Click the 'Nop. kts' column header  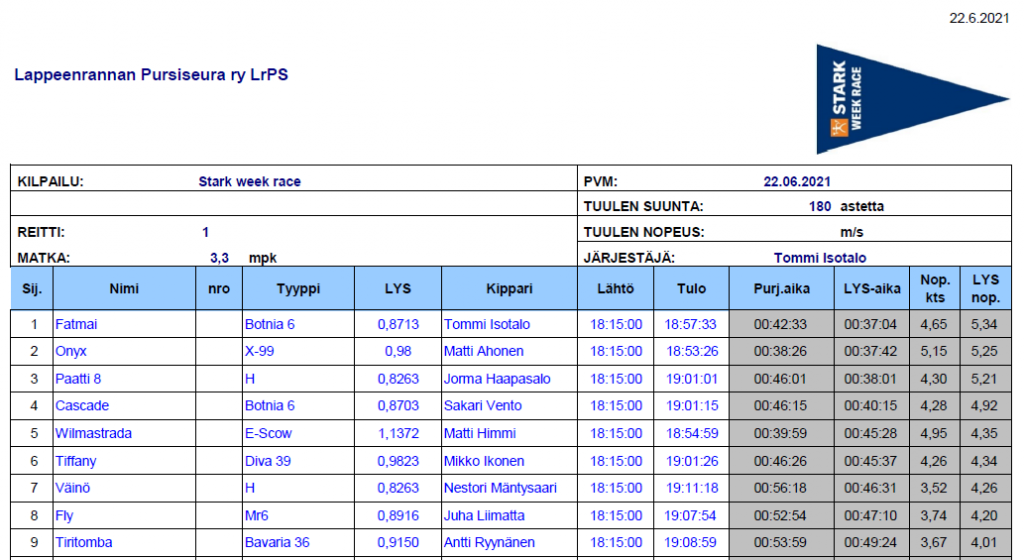[935, 288]
